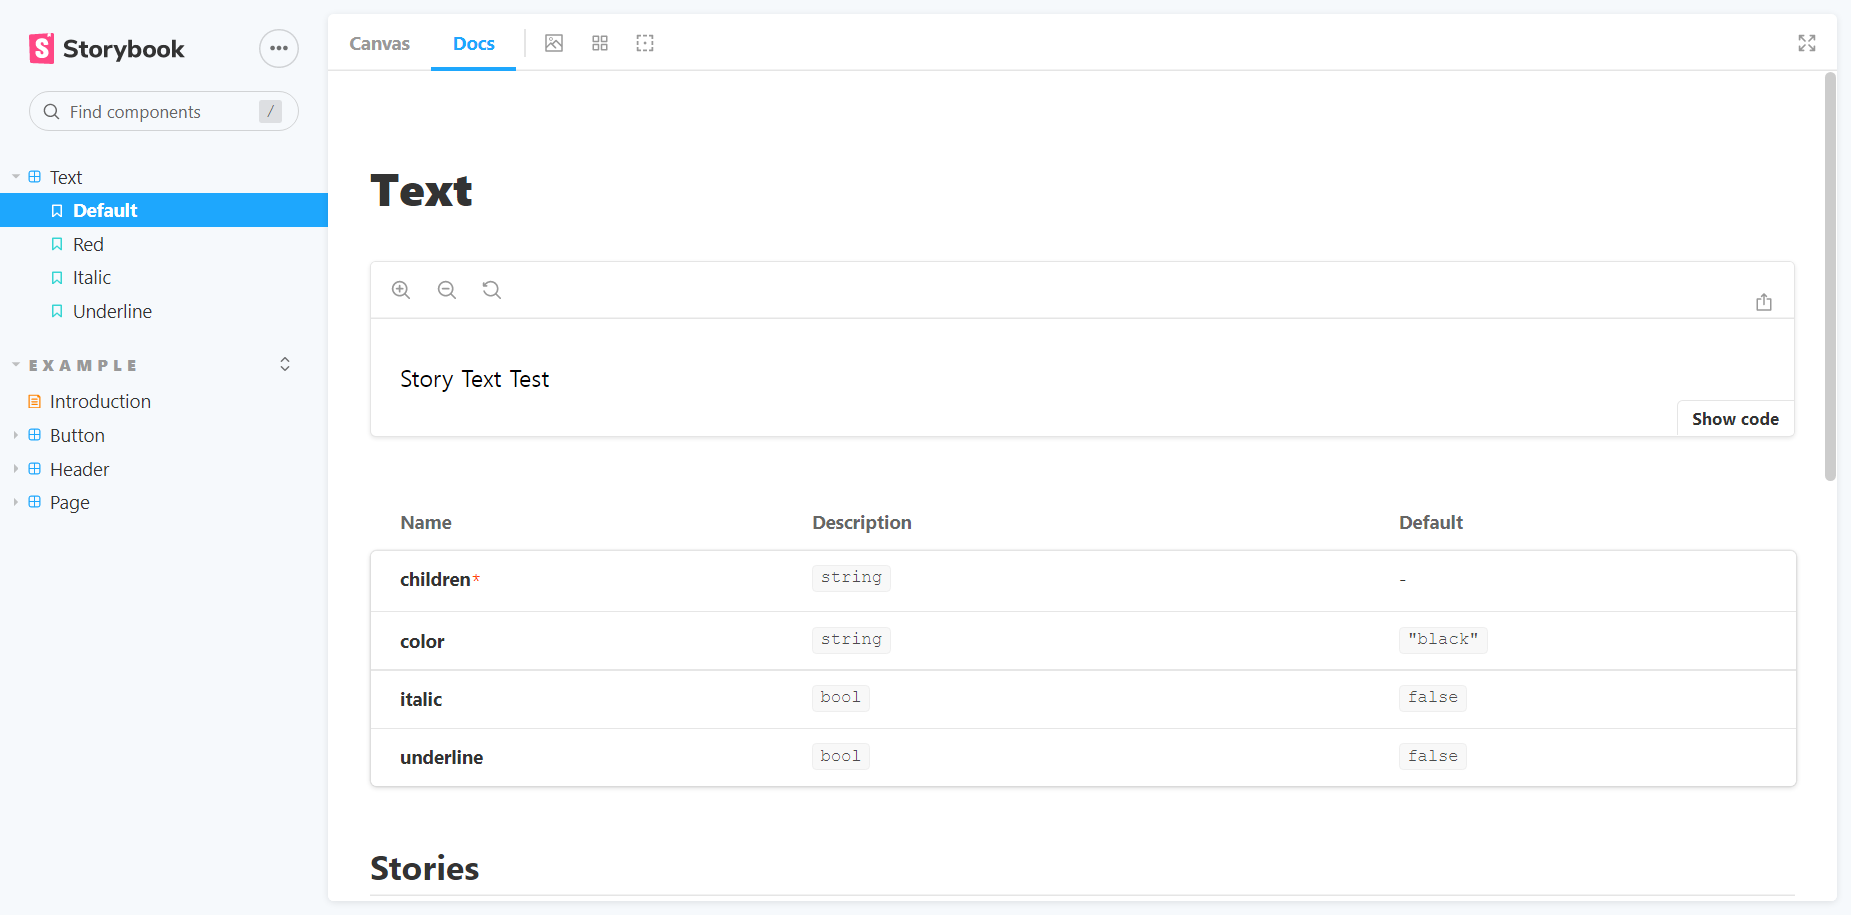The image size is (1851, 915).
Task: Open the Storybook shortcuts menu button
Action: (279, 48)
